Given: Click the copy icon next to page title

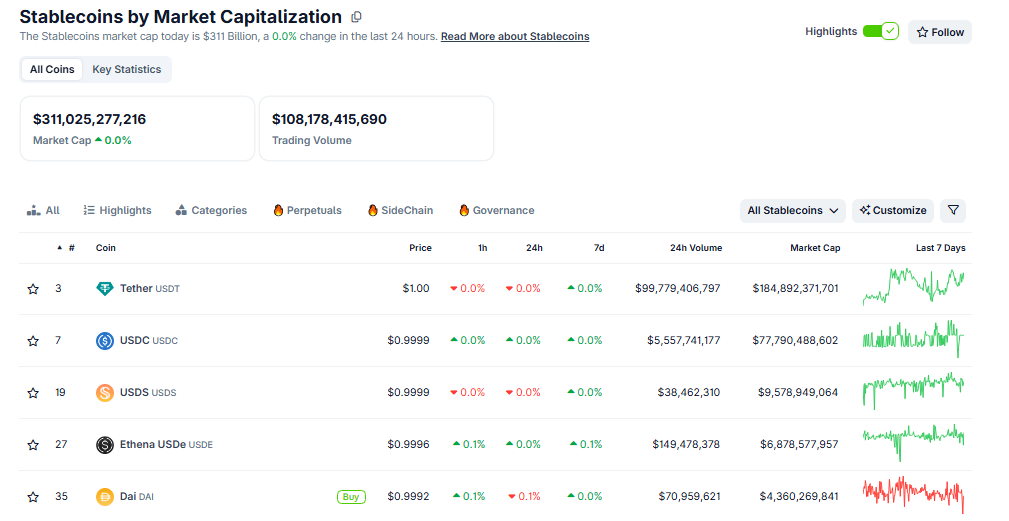Looking at the screenshot, I should coord(357,17).
